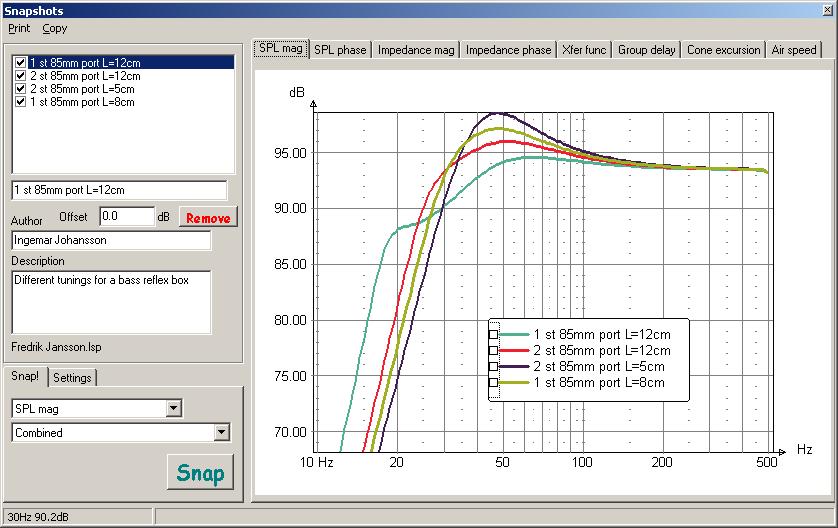The width and height of the screenshot is (838, 528).
Task: Open the Combined dropdown arrow
Action: (x=221, y=432)
